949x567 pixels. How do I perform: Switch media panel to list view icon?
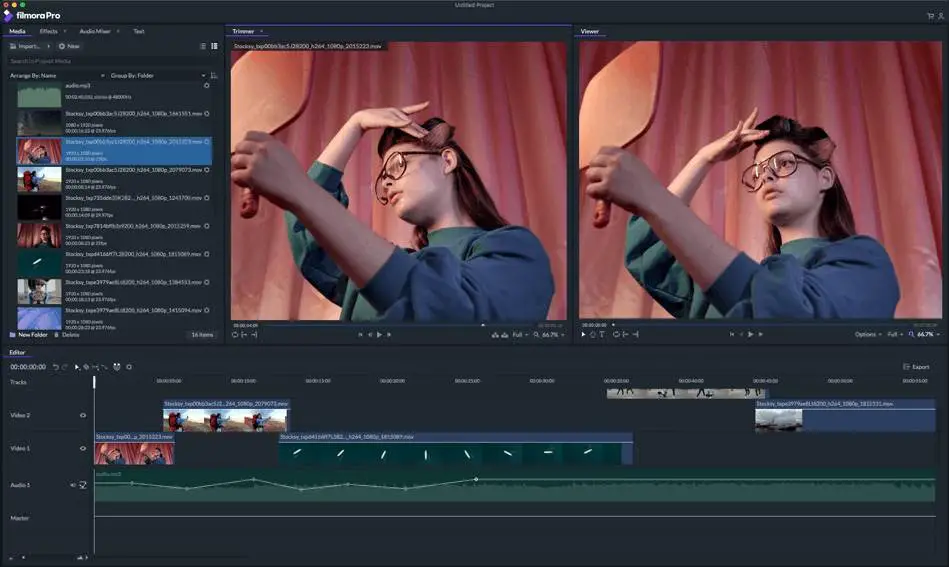(203, 46)
